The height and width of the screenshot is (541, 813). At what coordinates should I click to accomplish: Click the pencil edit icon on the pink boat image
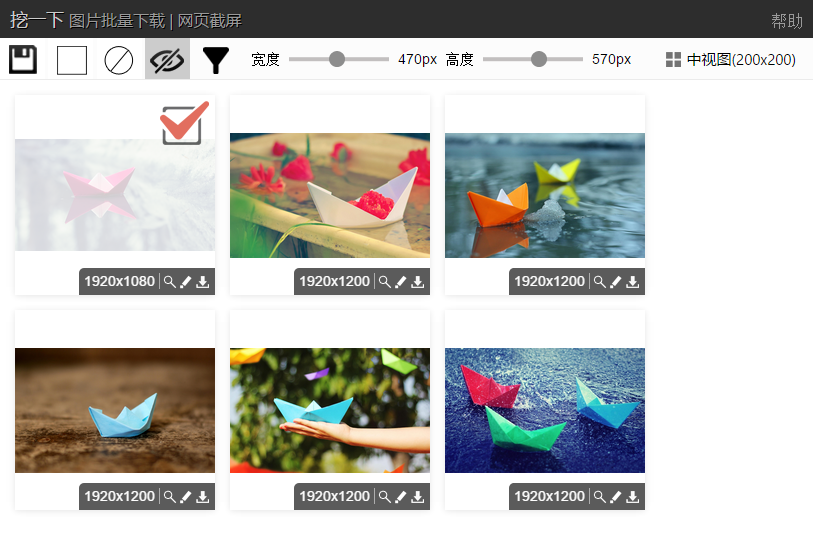186,282
